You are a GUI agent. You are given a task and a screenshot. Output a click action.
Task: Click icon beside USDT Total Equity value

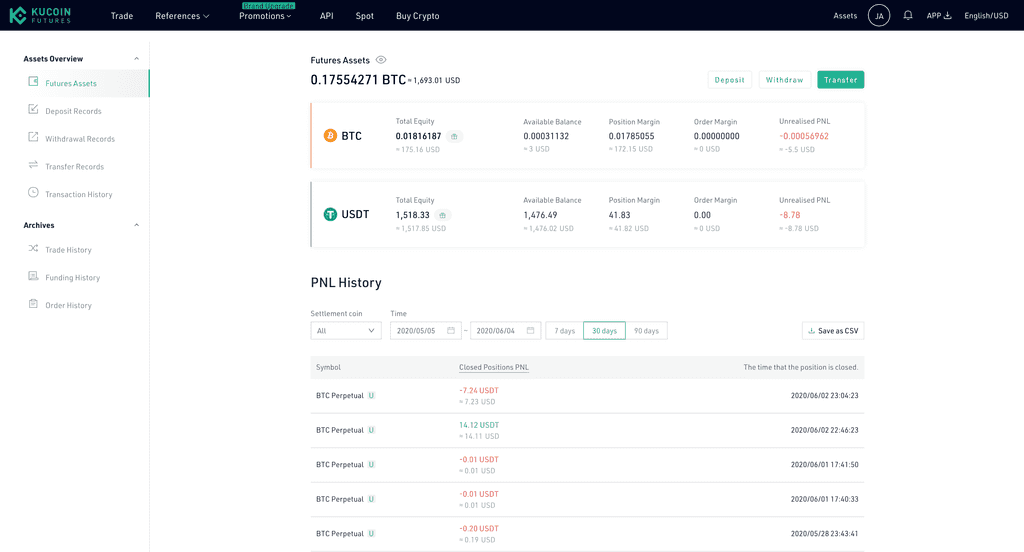[443, 216]
